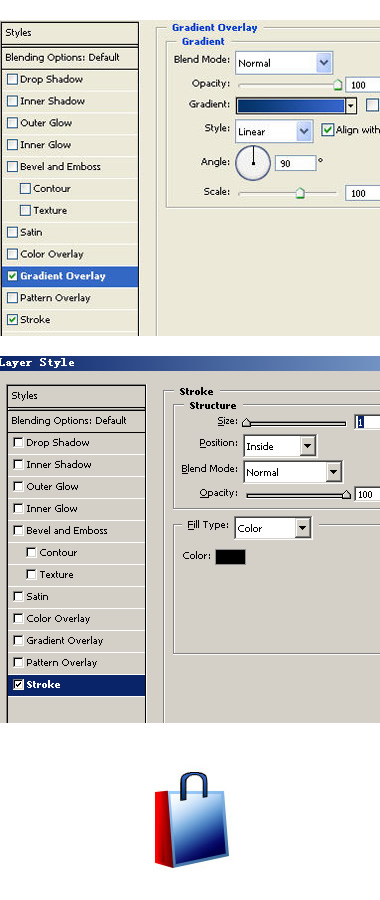The height and width of the screenshot is (900, 380).
Task: Click Opacity value field in Stroke settings
Action: (367, 494)
